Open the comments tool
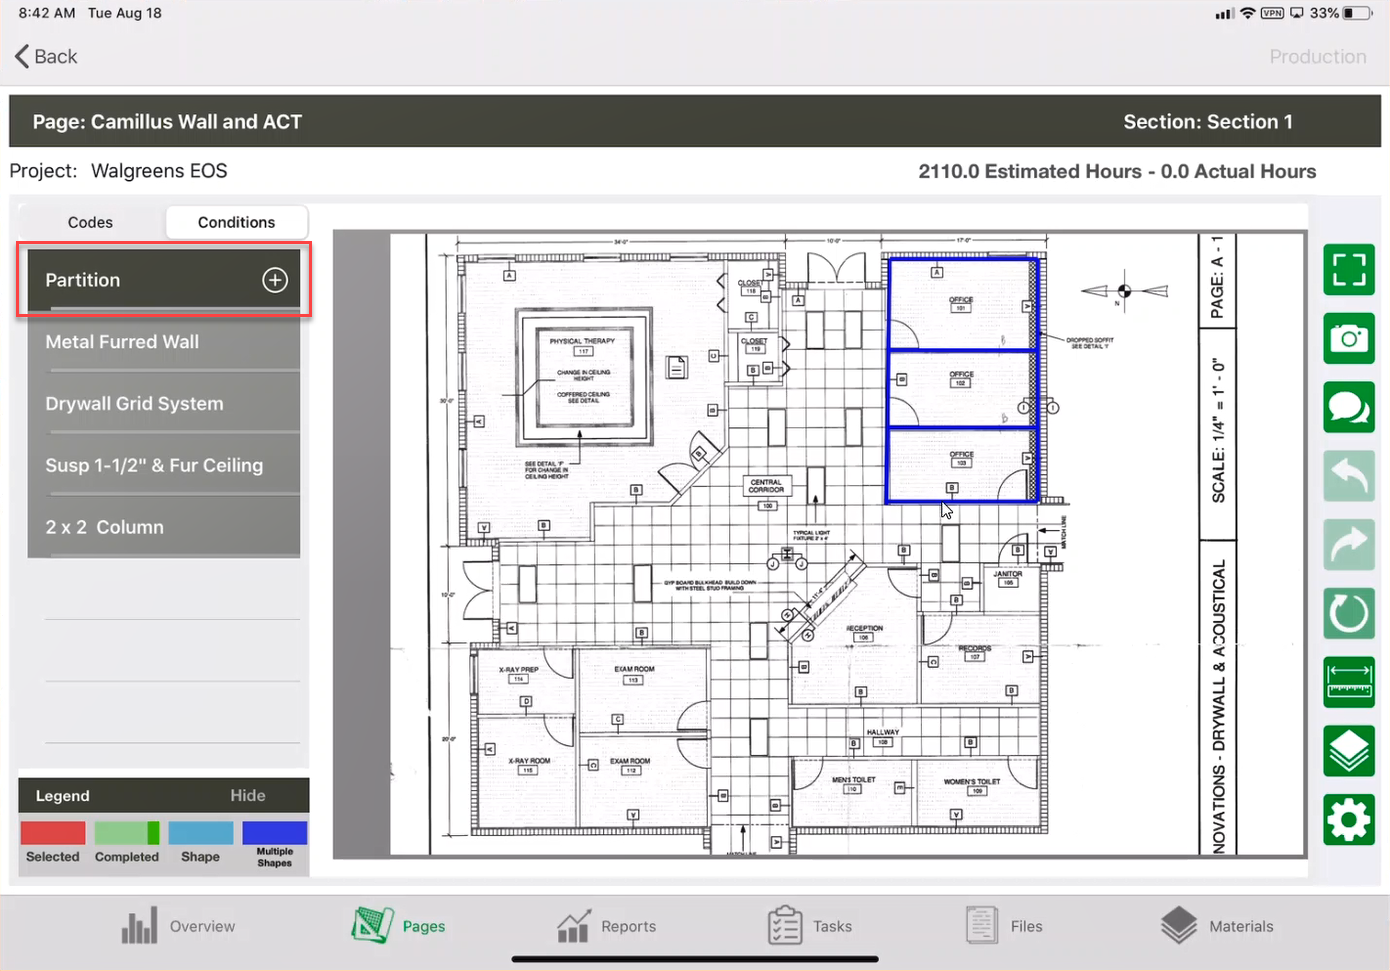1390x971 pixels. [1349, 407]
